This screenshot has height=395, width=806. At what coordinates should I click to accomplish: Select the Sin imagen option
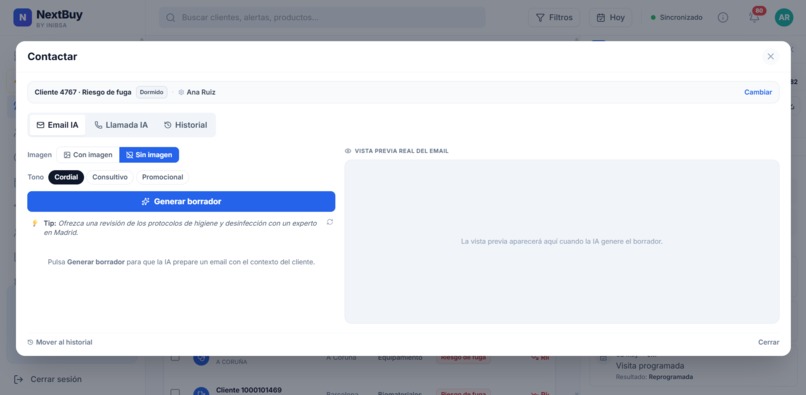(x=149, y=155)
